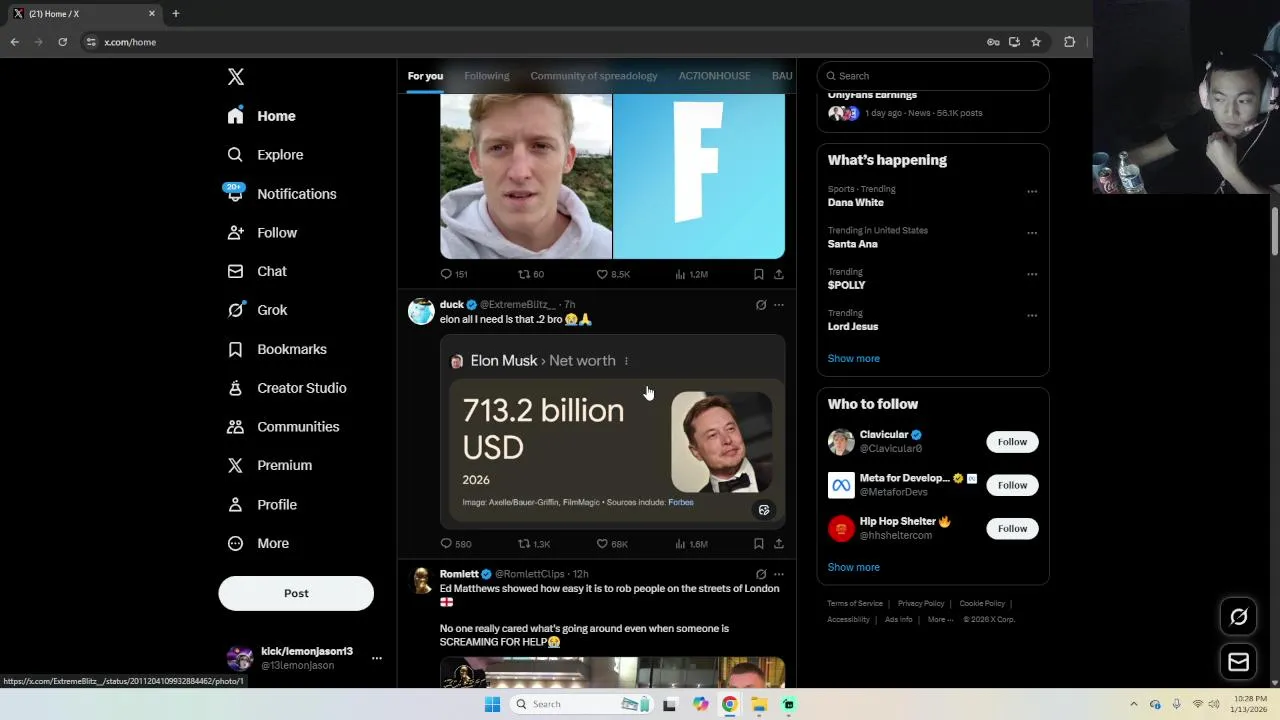Open more options for Dana White trend
The width and height of the screenshot is (1280, 720).
tap(1032, 191)
